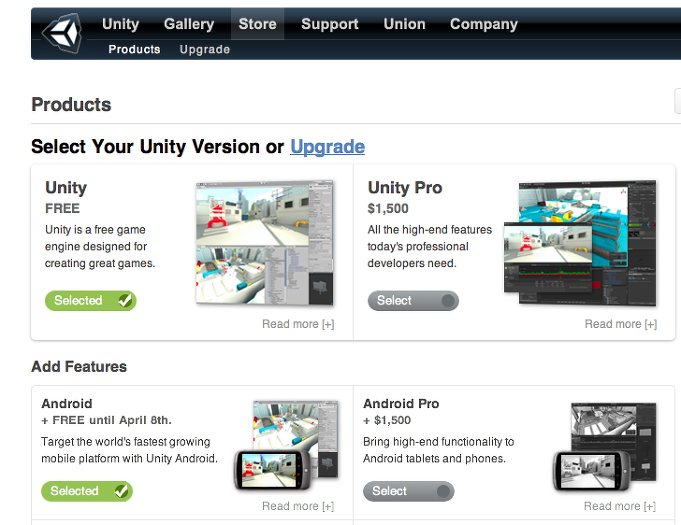Click the Unity nav menu item
The image size is (681, 525).
pyautogui.click(x=120, y=24)
